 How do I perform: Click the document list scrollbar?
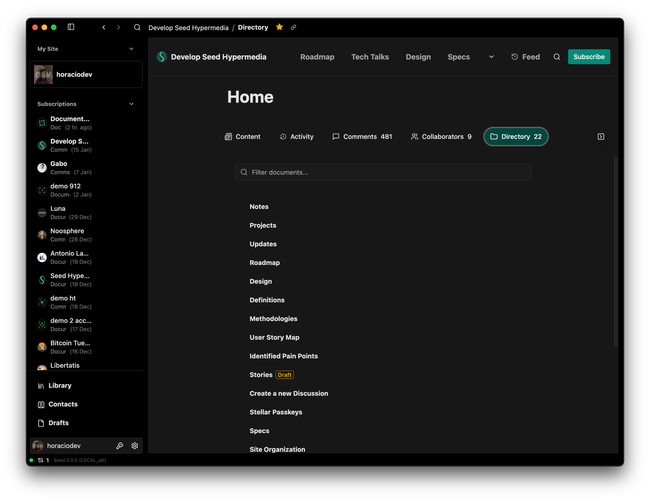(x=615, y=250)
